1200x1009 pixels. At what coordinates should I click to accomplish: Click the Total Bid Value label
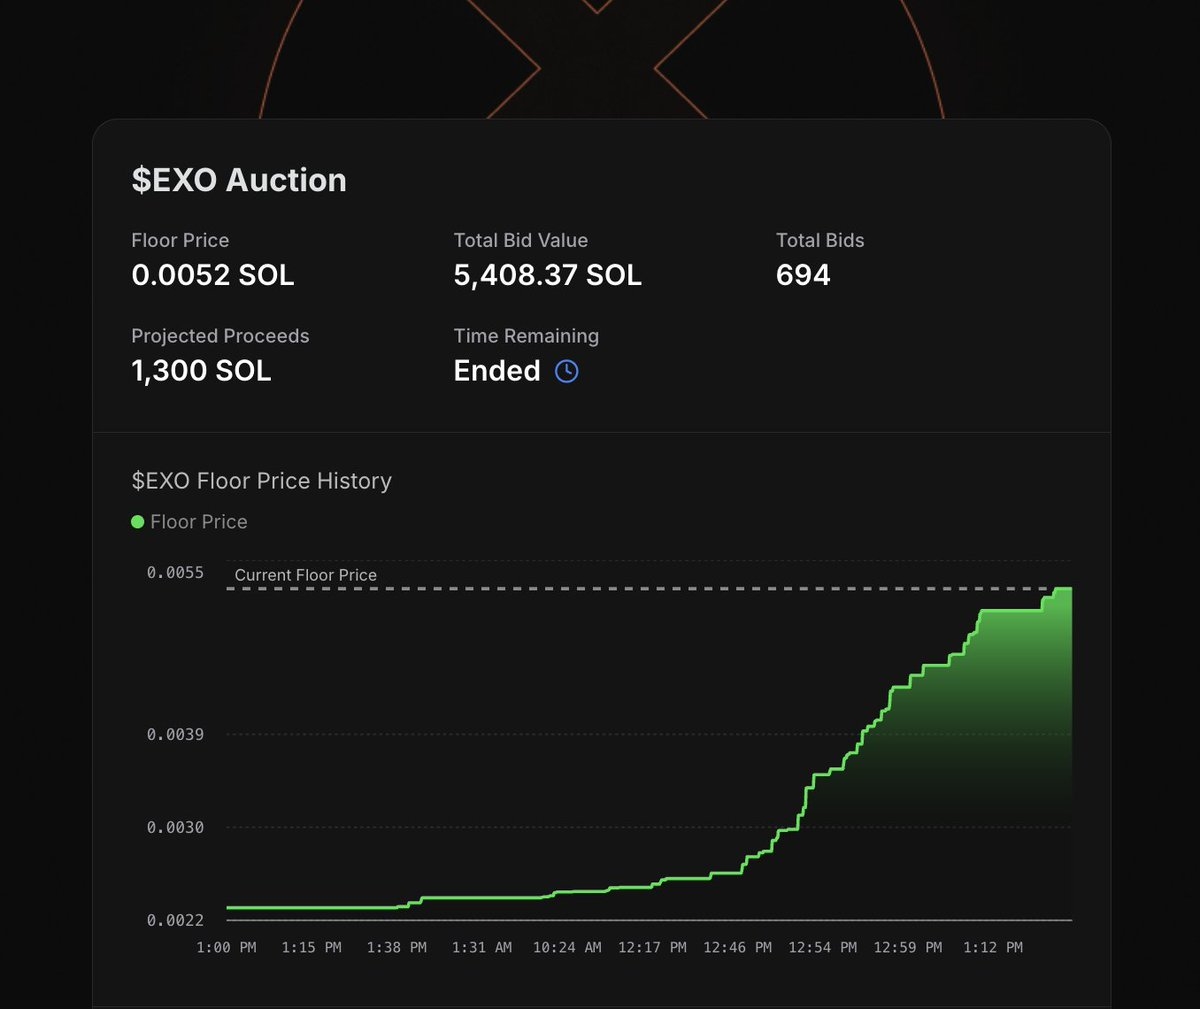(x=521, y=240)
